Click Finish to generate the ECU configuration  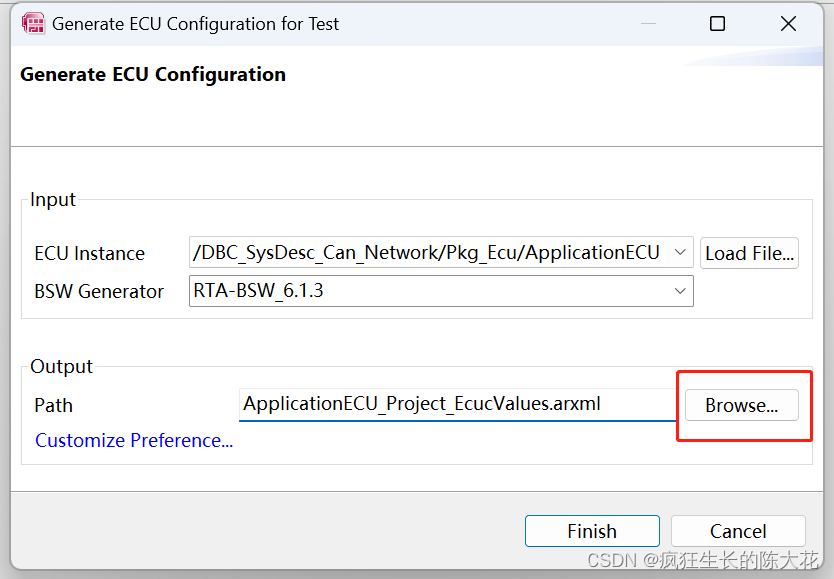[592, 531]
